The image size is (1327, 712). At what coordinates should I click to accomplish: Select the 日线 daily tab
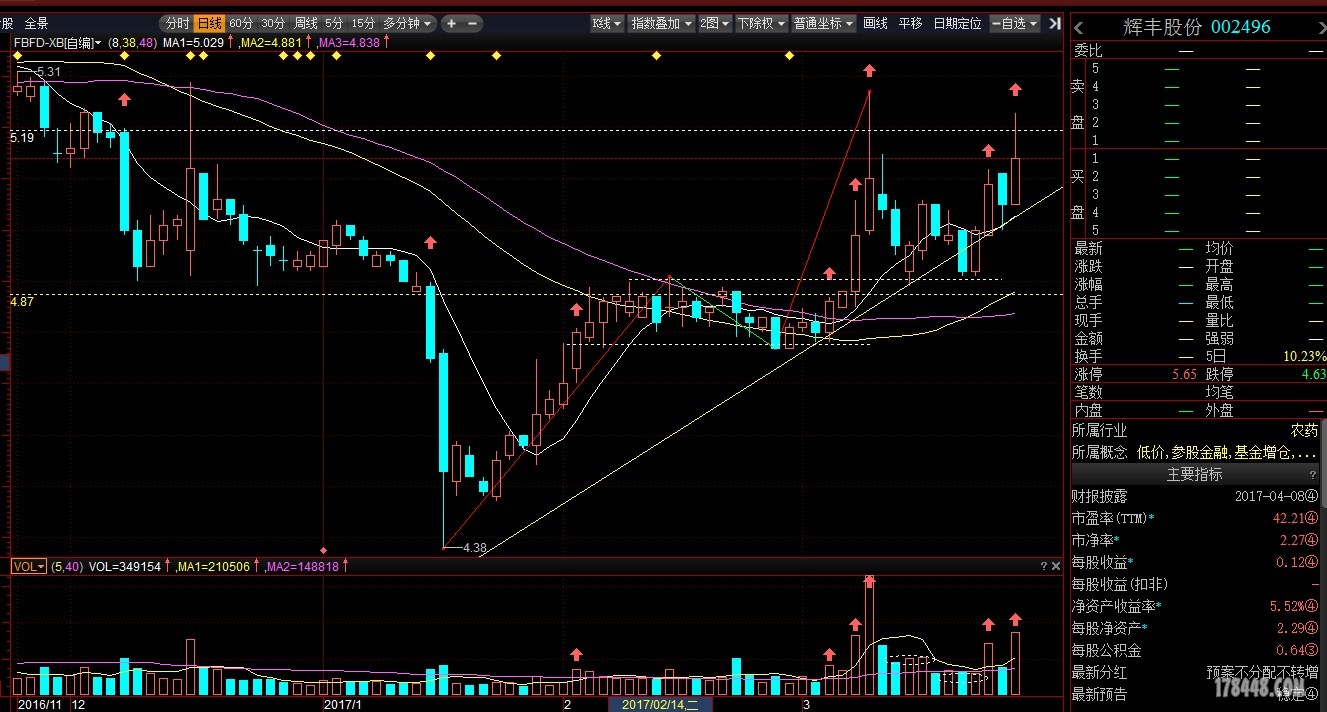click(209, 23)
